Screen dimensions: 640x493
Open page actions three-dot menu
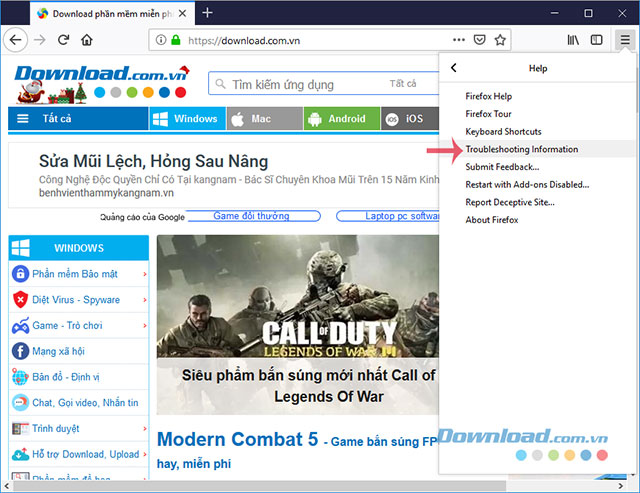[x=459, y=40]
